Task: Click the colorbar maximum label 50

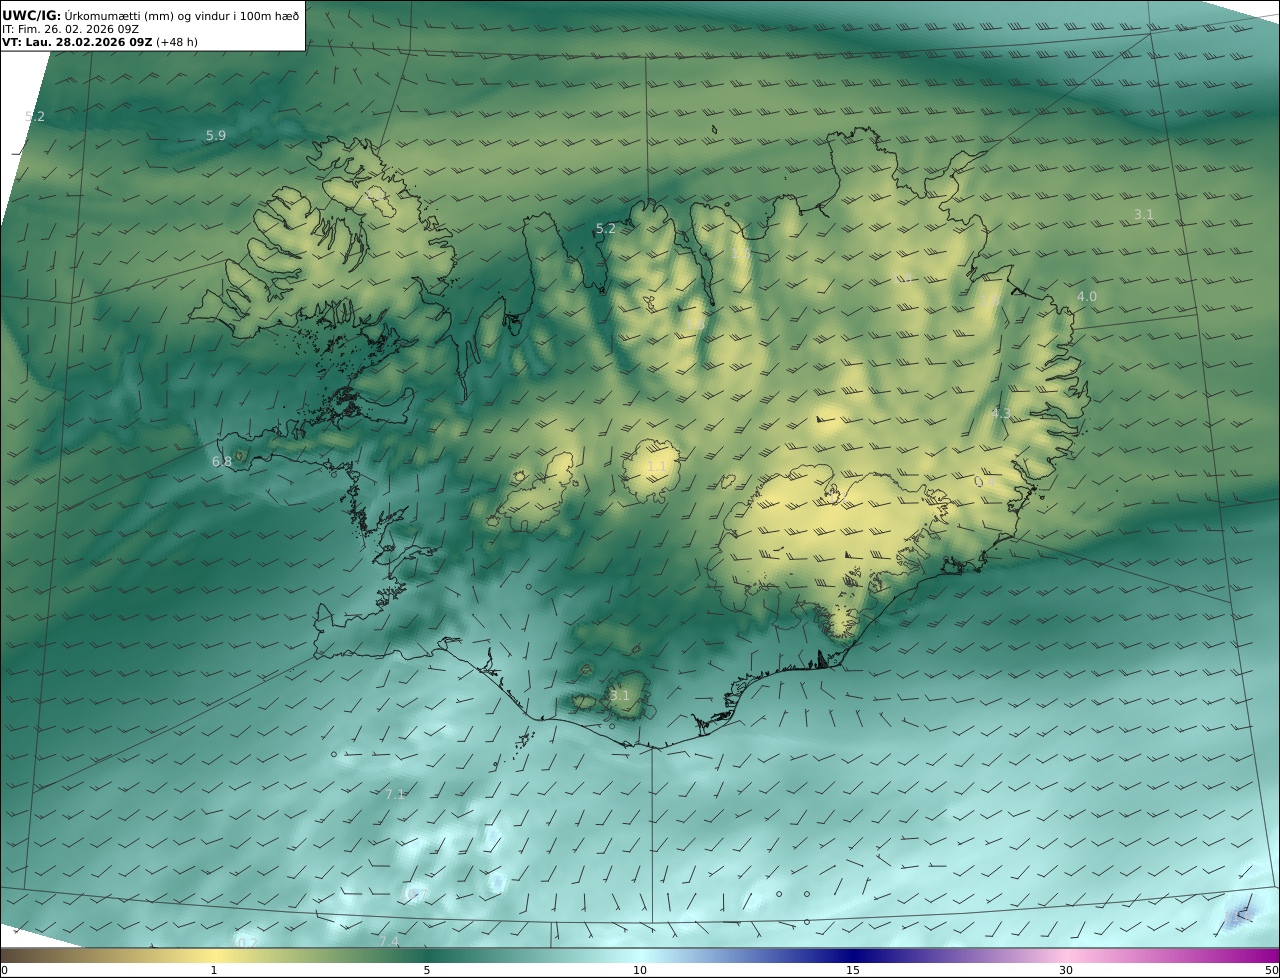Action: coord(1271,969)
